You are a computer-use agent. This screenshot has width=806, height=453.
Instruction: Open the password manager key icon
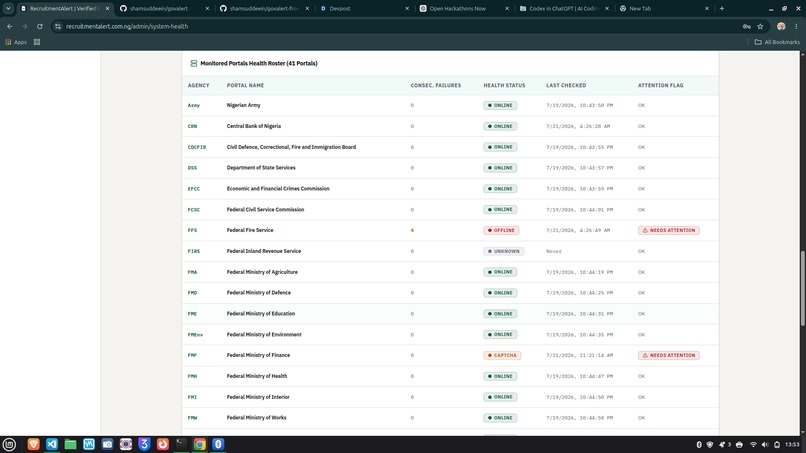coord(746,26)
